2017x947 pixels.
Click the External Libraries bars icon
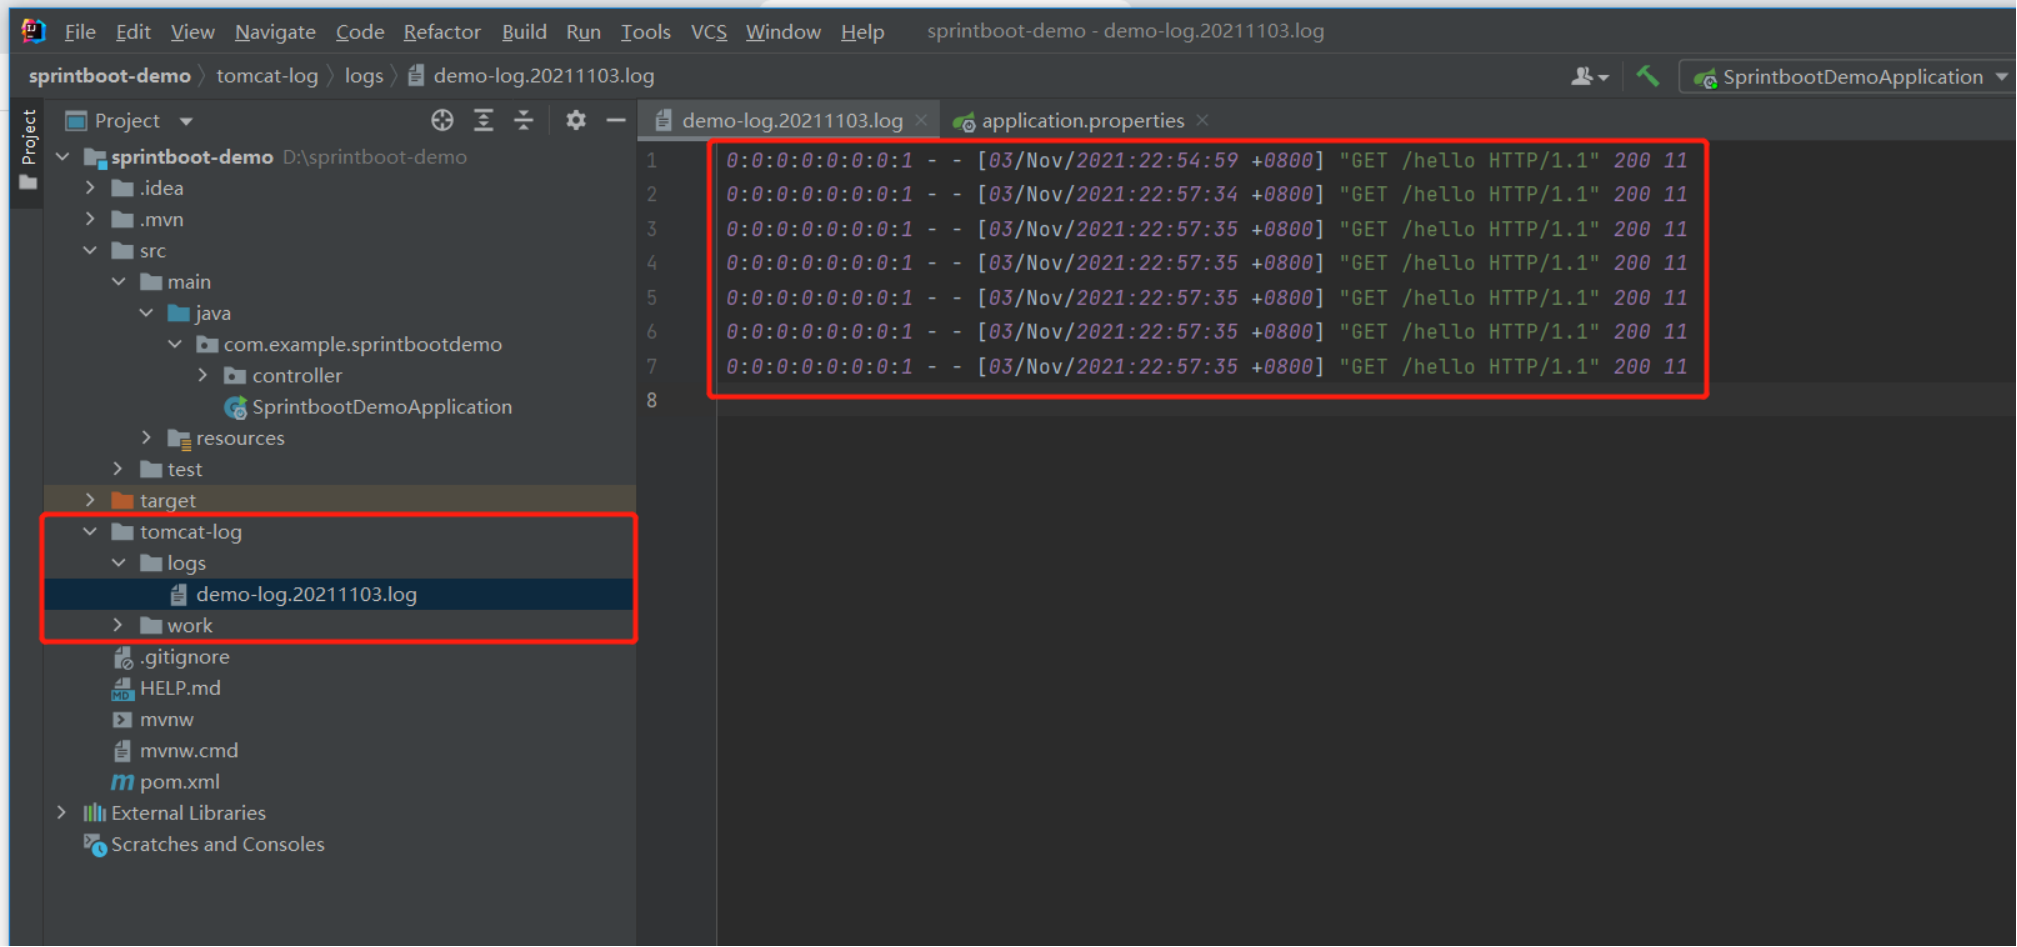click(x=95, y=813)
